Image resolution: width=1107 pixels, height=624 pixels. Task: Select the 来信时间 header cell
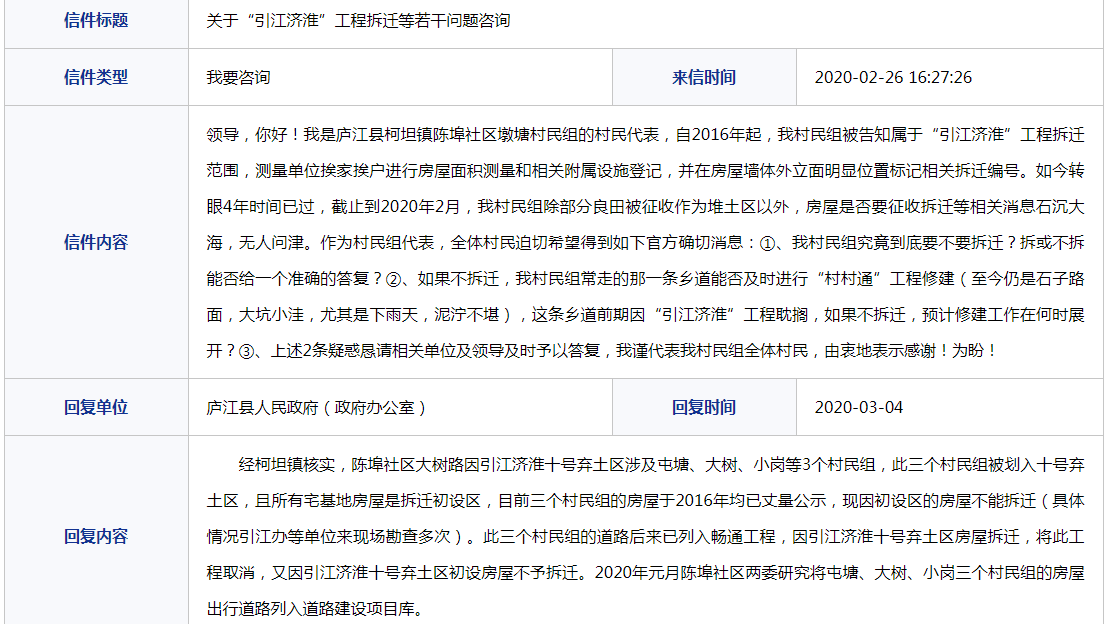pyautogui.click(x=704, y=78)
